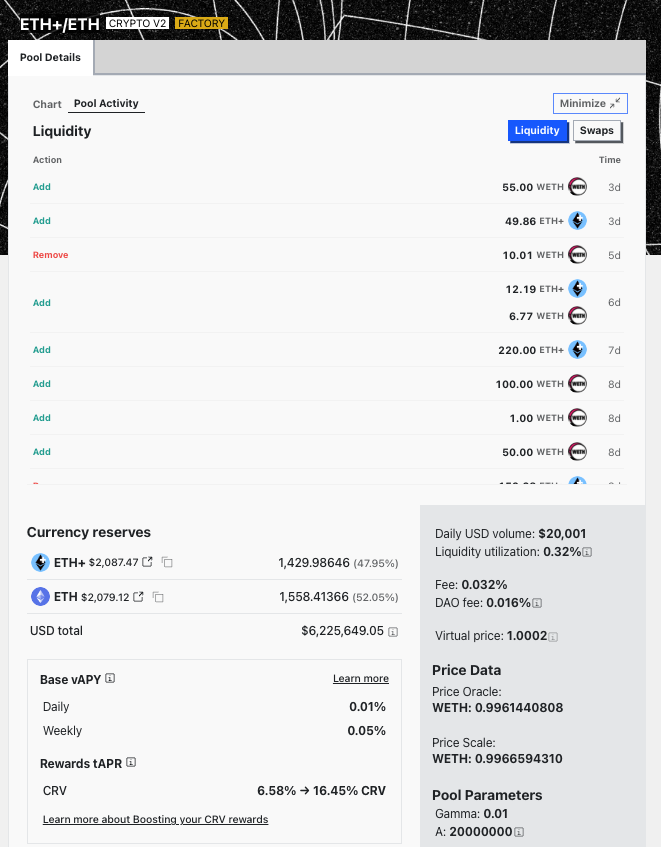Select the Daily 0.01% vAPY value

367,707
